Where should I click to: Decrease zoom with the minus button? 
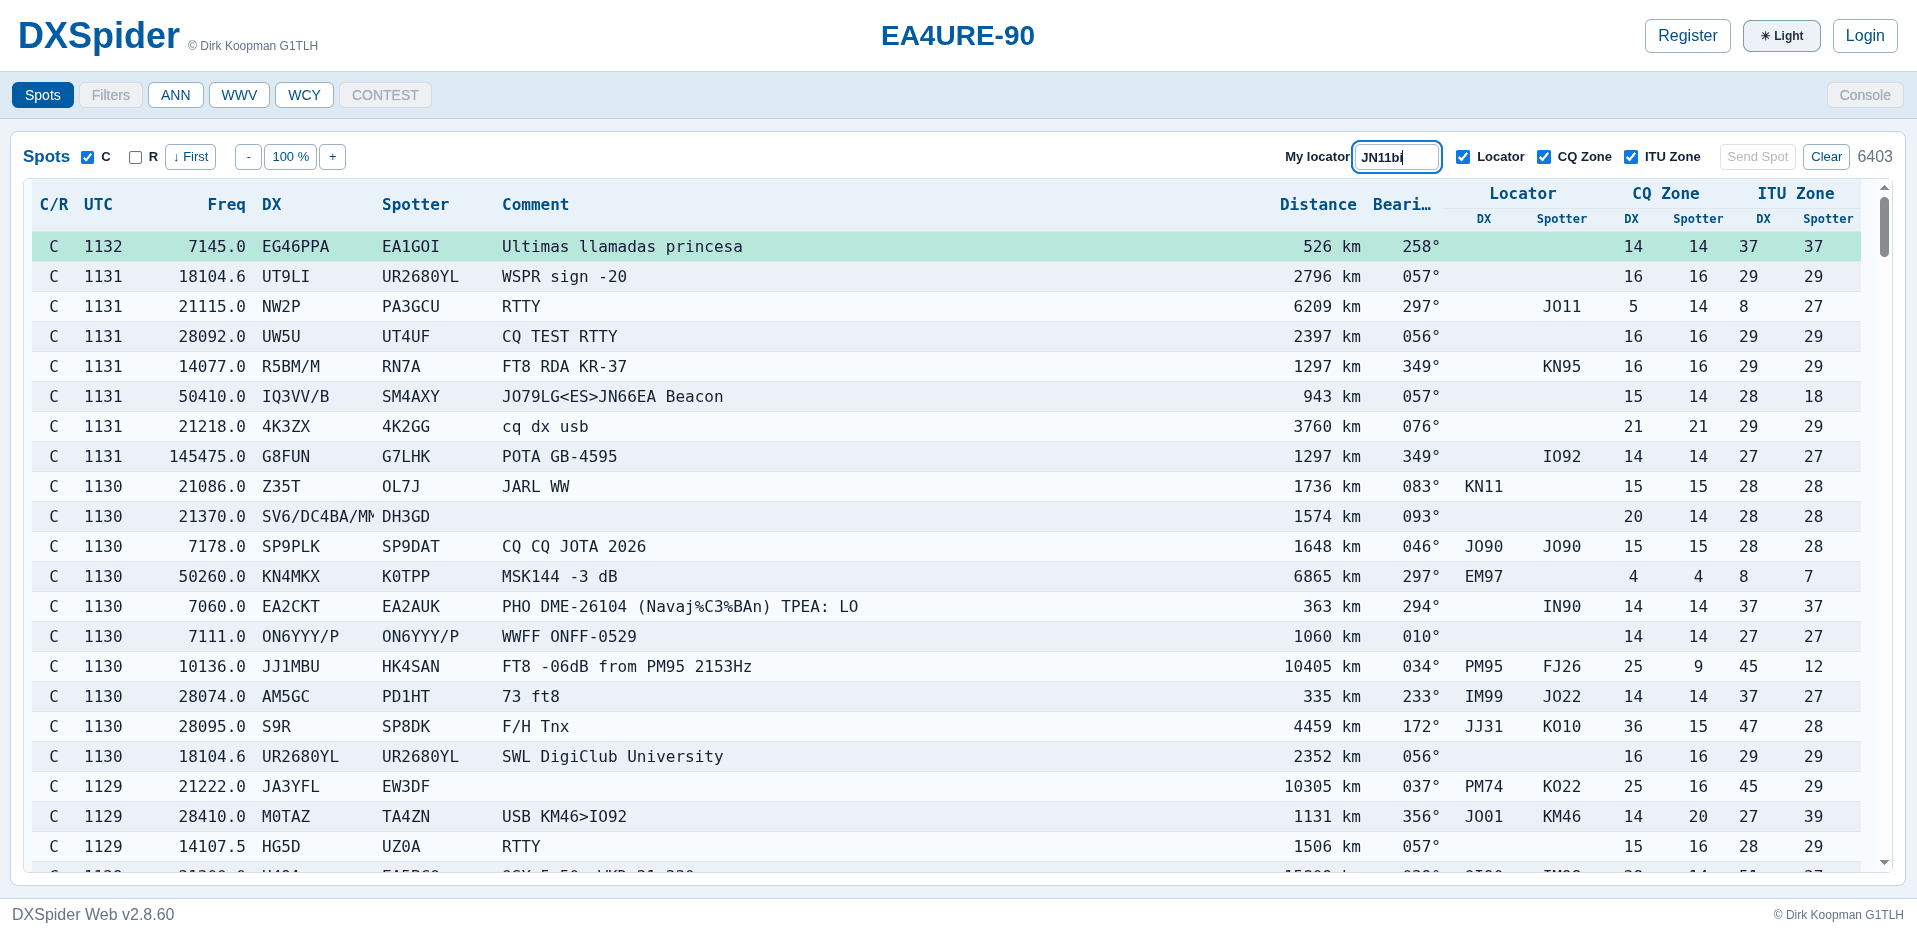(248, 157)
